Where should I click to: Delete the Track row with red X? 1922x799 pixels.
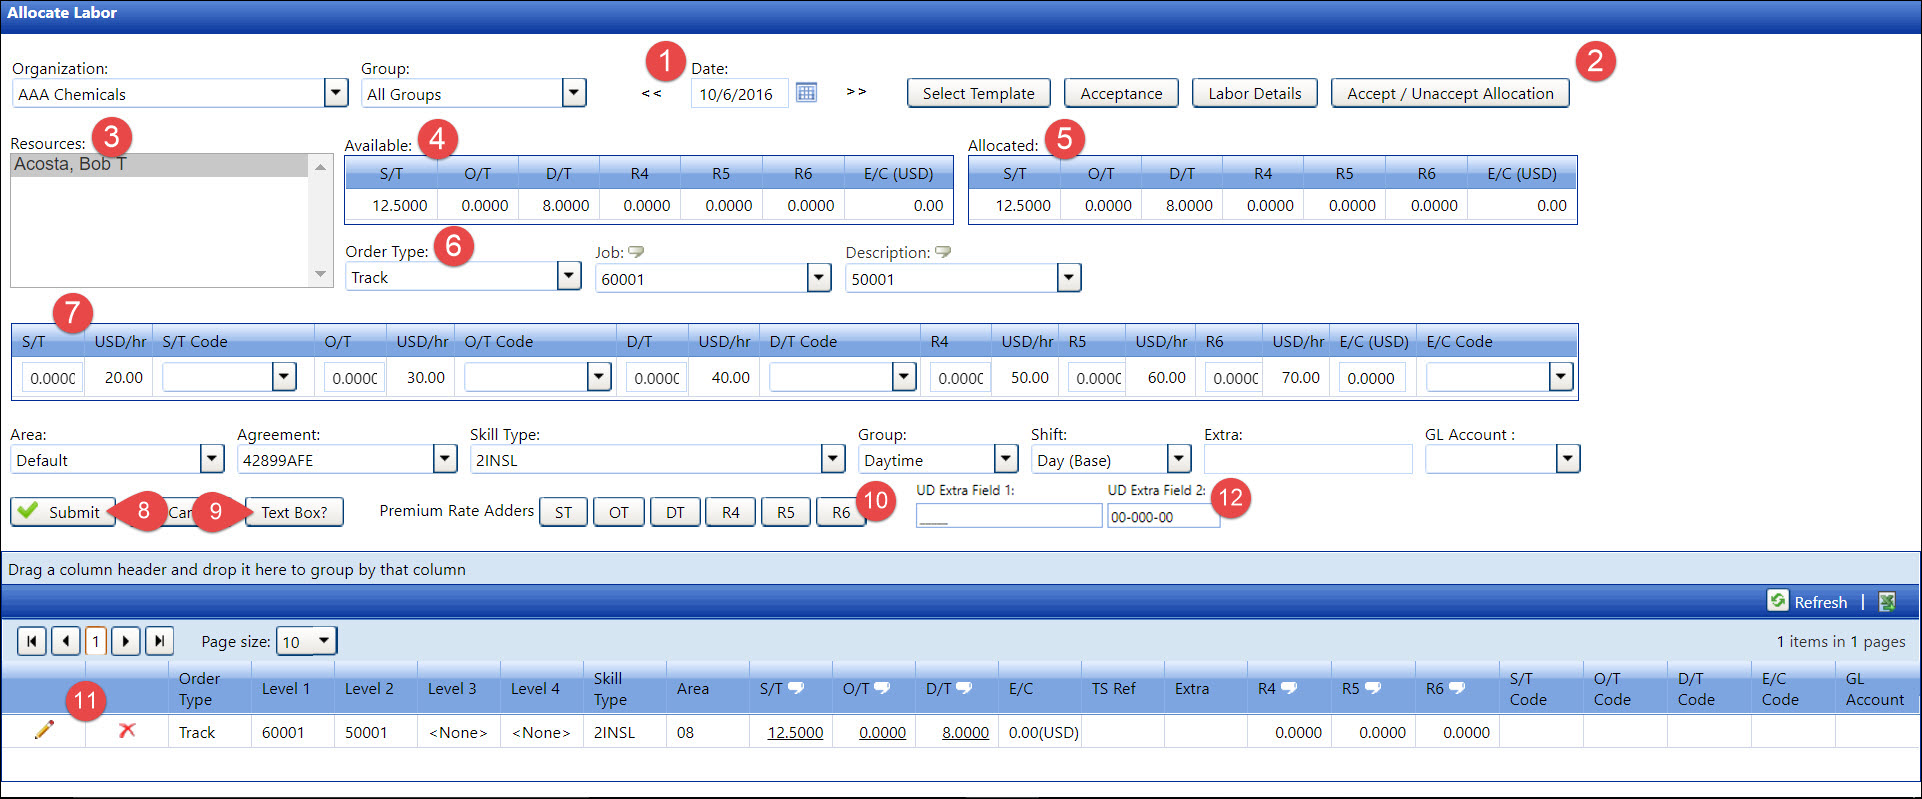(x=127, y=731)
